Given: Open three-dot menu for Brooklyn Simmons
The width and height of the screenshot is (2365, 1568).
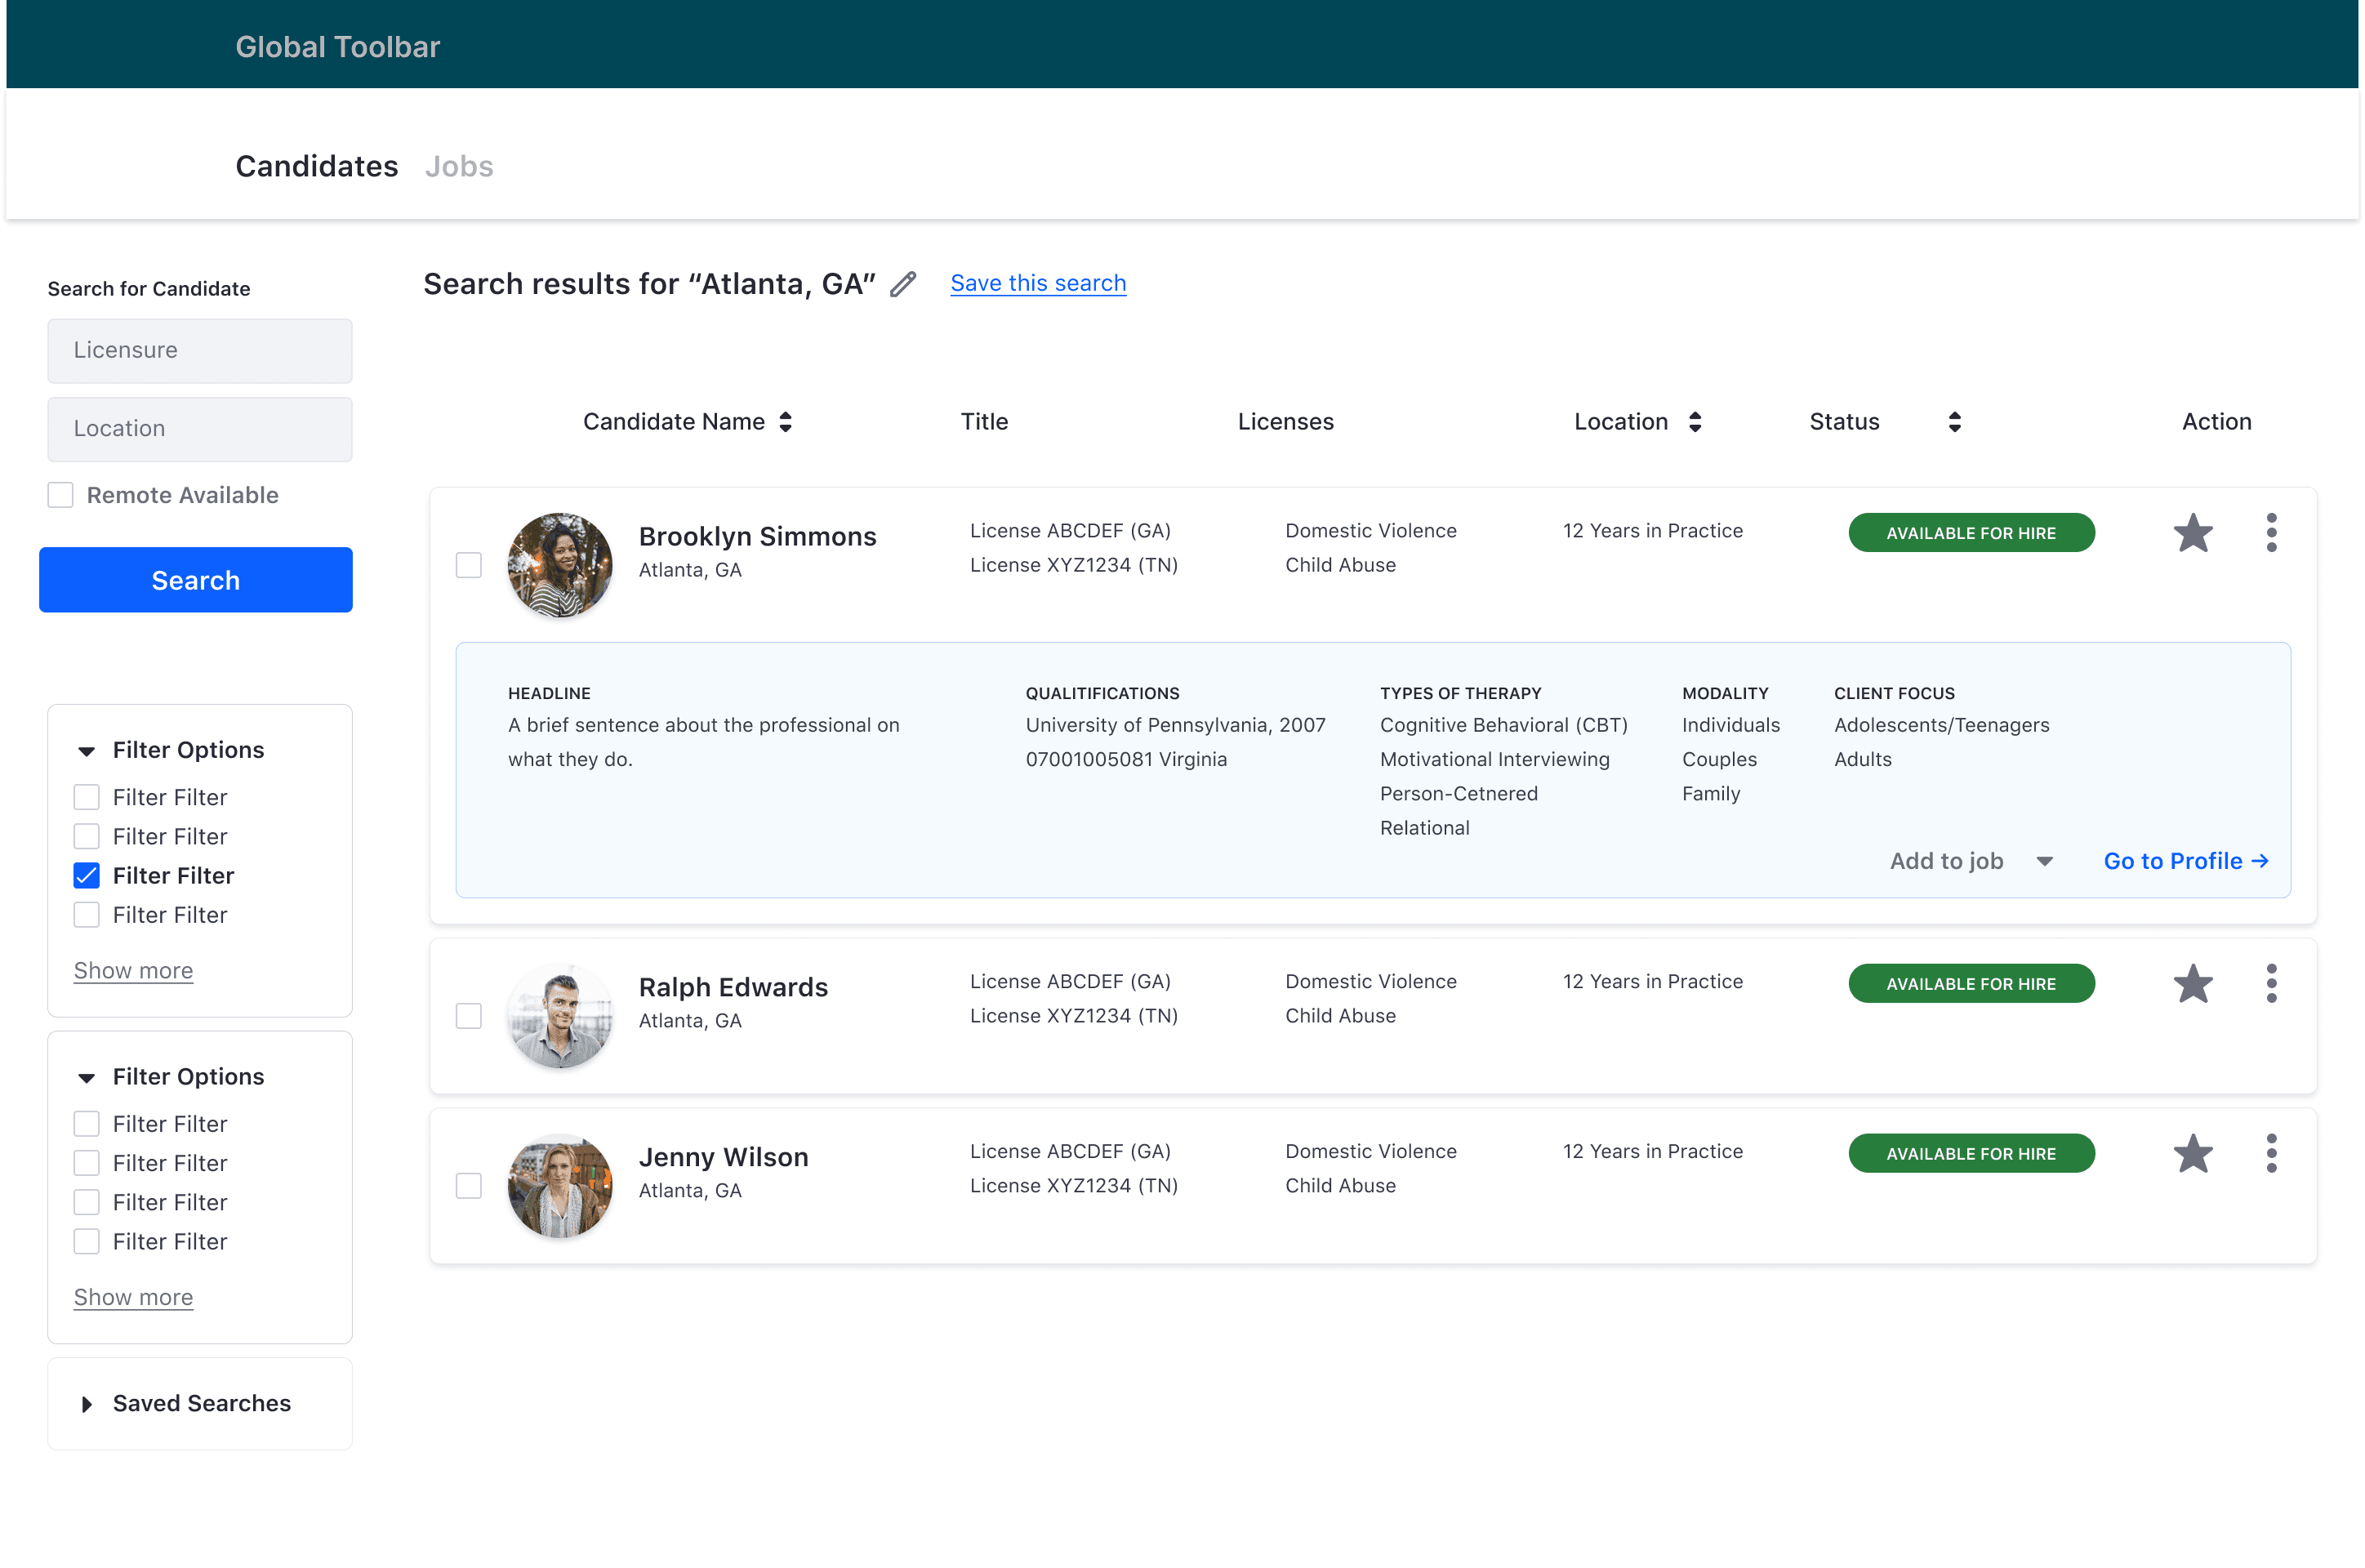Looking at the screenshot, I should pyautogui.click(x=2271, y=533).
